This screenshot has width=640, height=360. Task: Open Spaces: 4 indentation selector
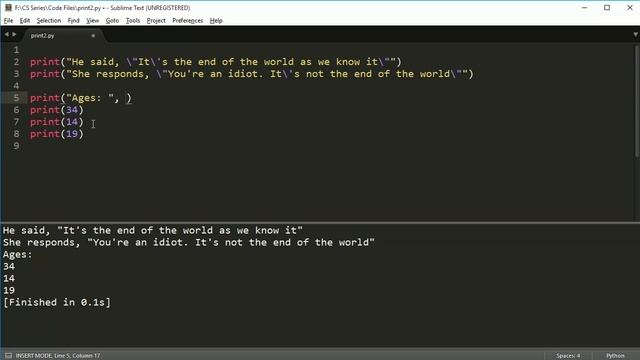(x=568, y=356)
